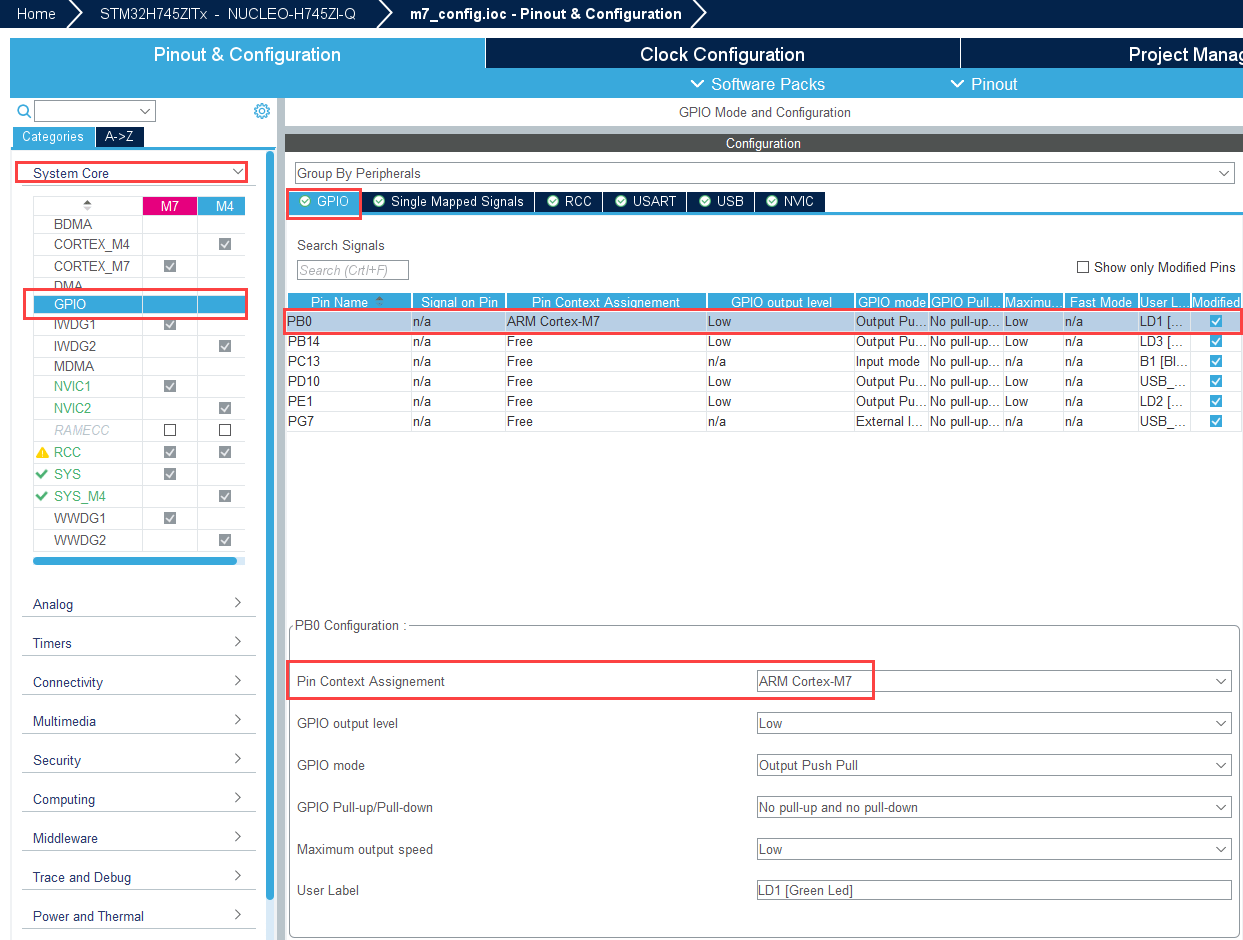This screenshot has width=1243, height=940.
Task: Open the Software Packs menu
Action: (758, 84)
